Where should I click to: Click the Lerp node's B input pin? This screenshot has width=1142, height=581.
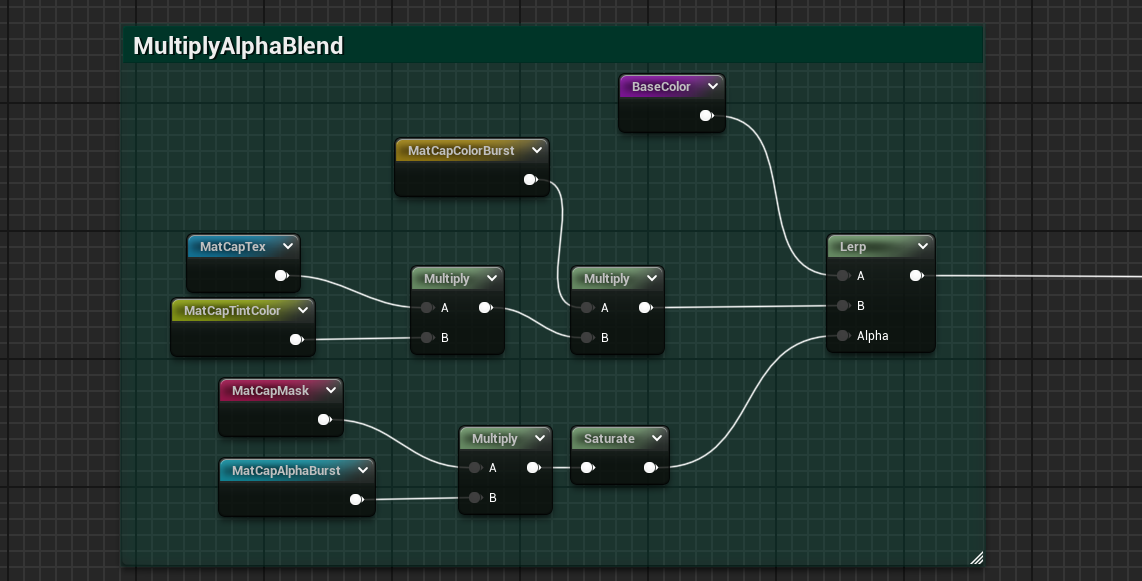coord(843,306)
